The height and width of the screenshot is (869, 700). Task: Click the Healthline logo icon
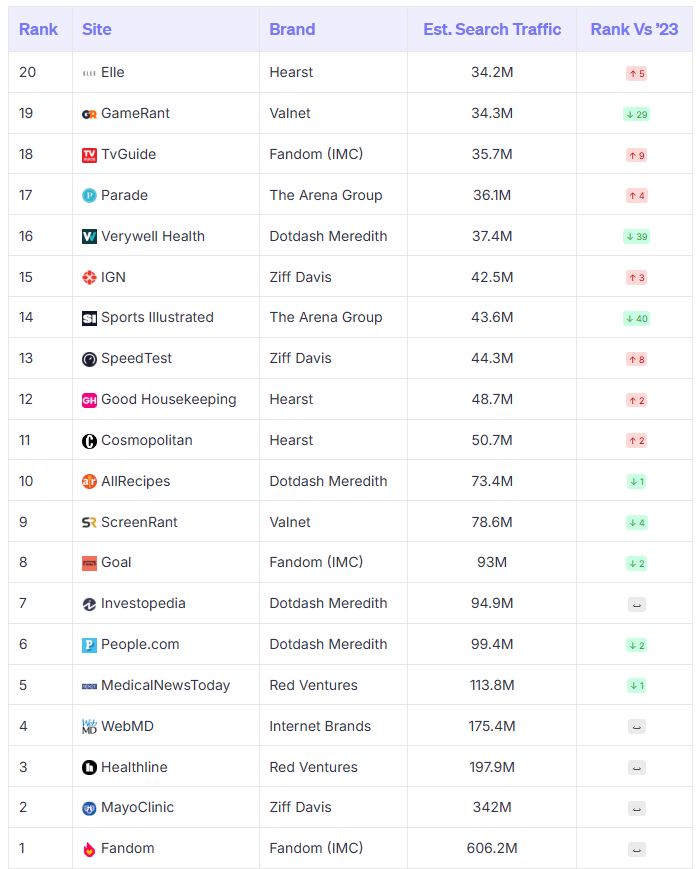coord(90,768)
